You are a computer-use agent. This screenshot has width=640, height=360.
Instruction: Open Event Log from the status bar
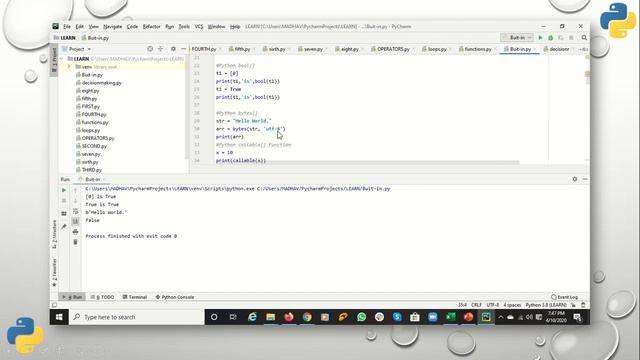[564, 297]
